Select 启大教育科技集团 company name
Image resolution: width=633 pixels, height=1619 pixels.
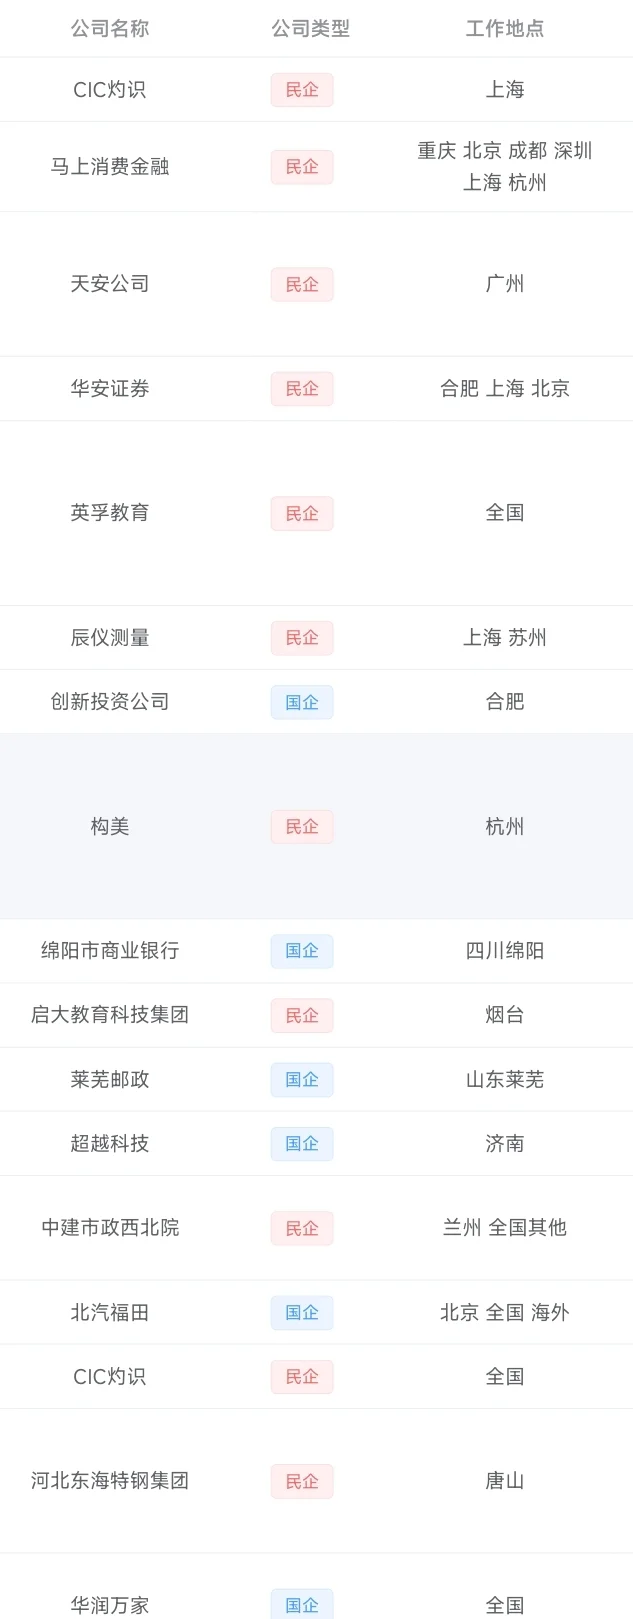coord(110,1015)
